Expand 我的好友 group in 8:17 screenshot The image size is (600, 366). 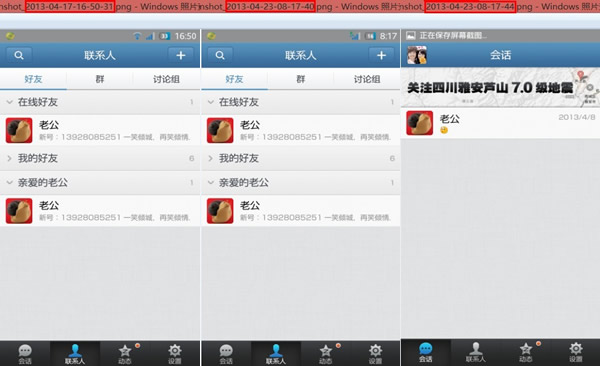[301, 158]
